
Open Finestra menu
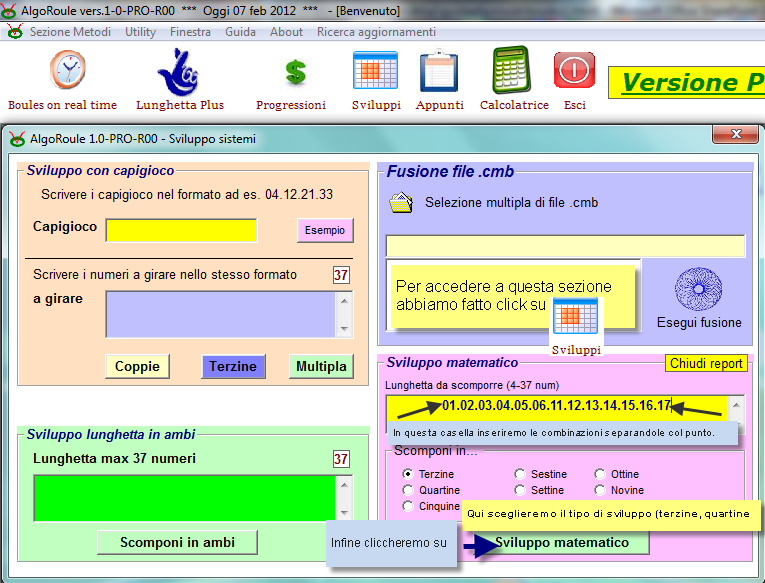(x=190, y=32)
